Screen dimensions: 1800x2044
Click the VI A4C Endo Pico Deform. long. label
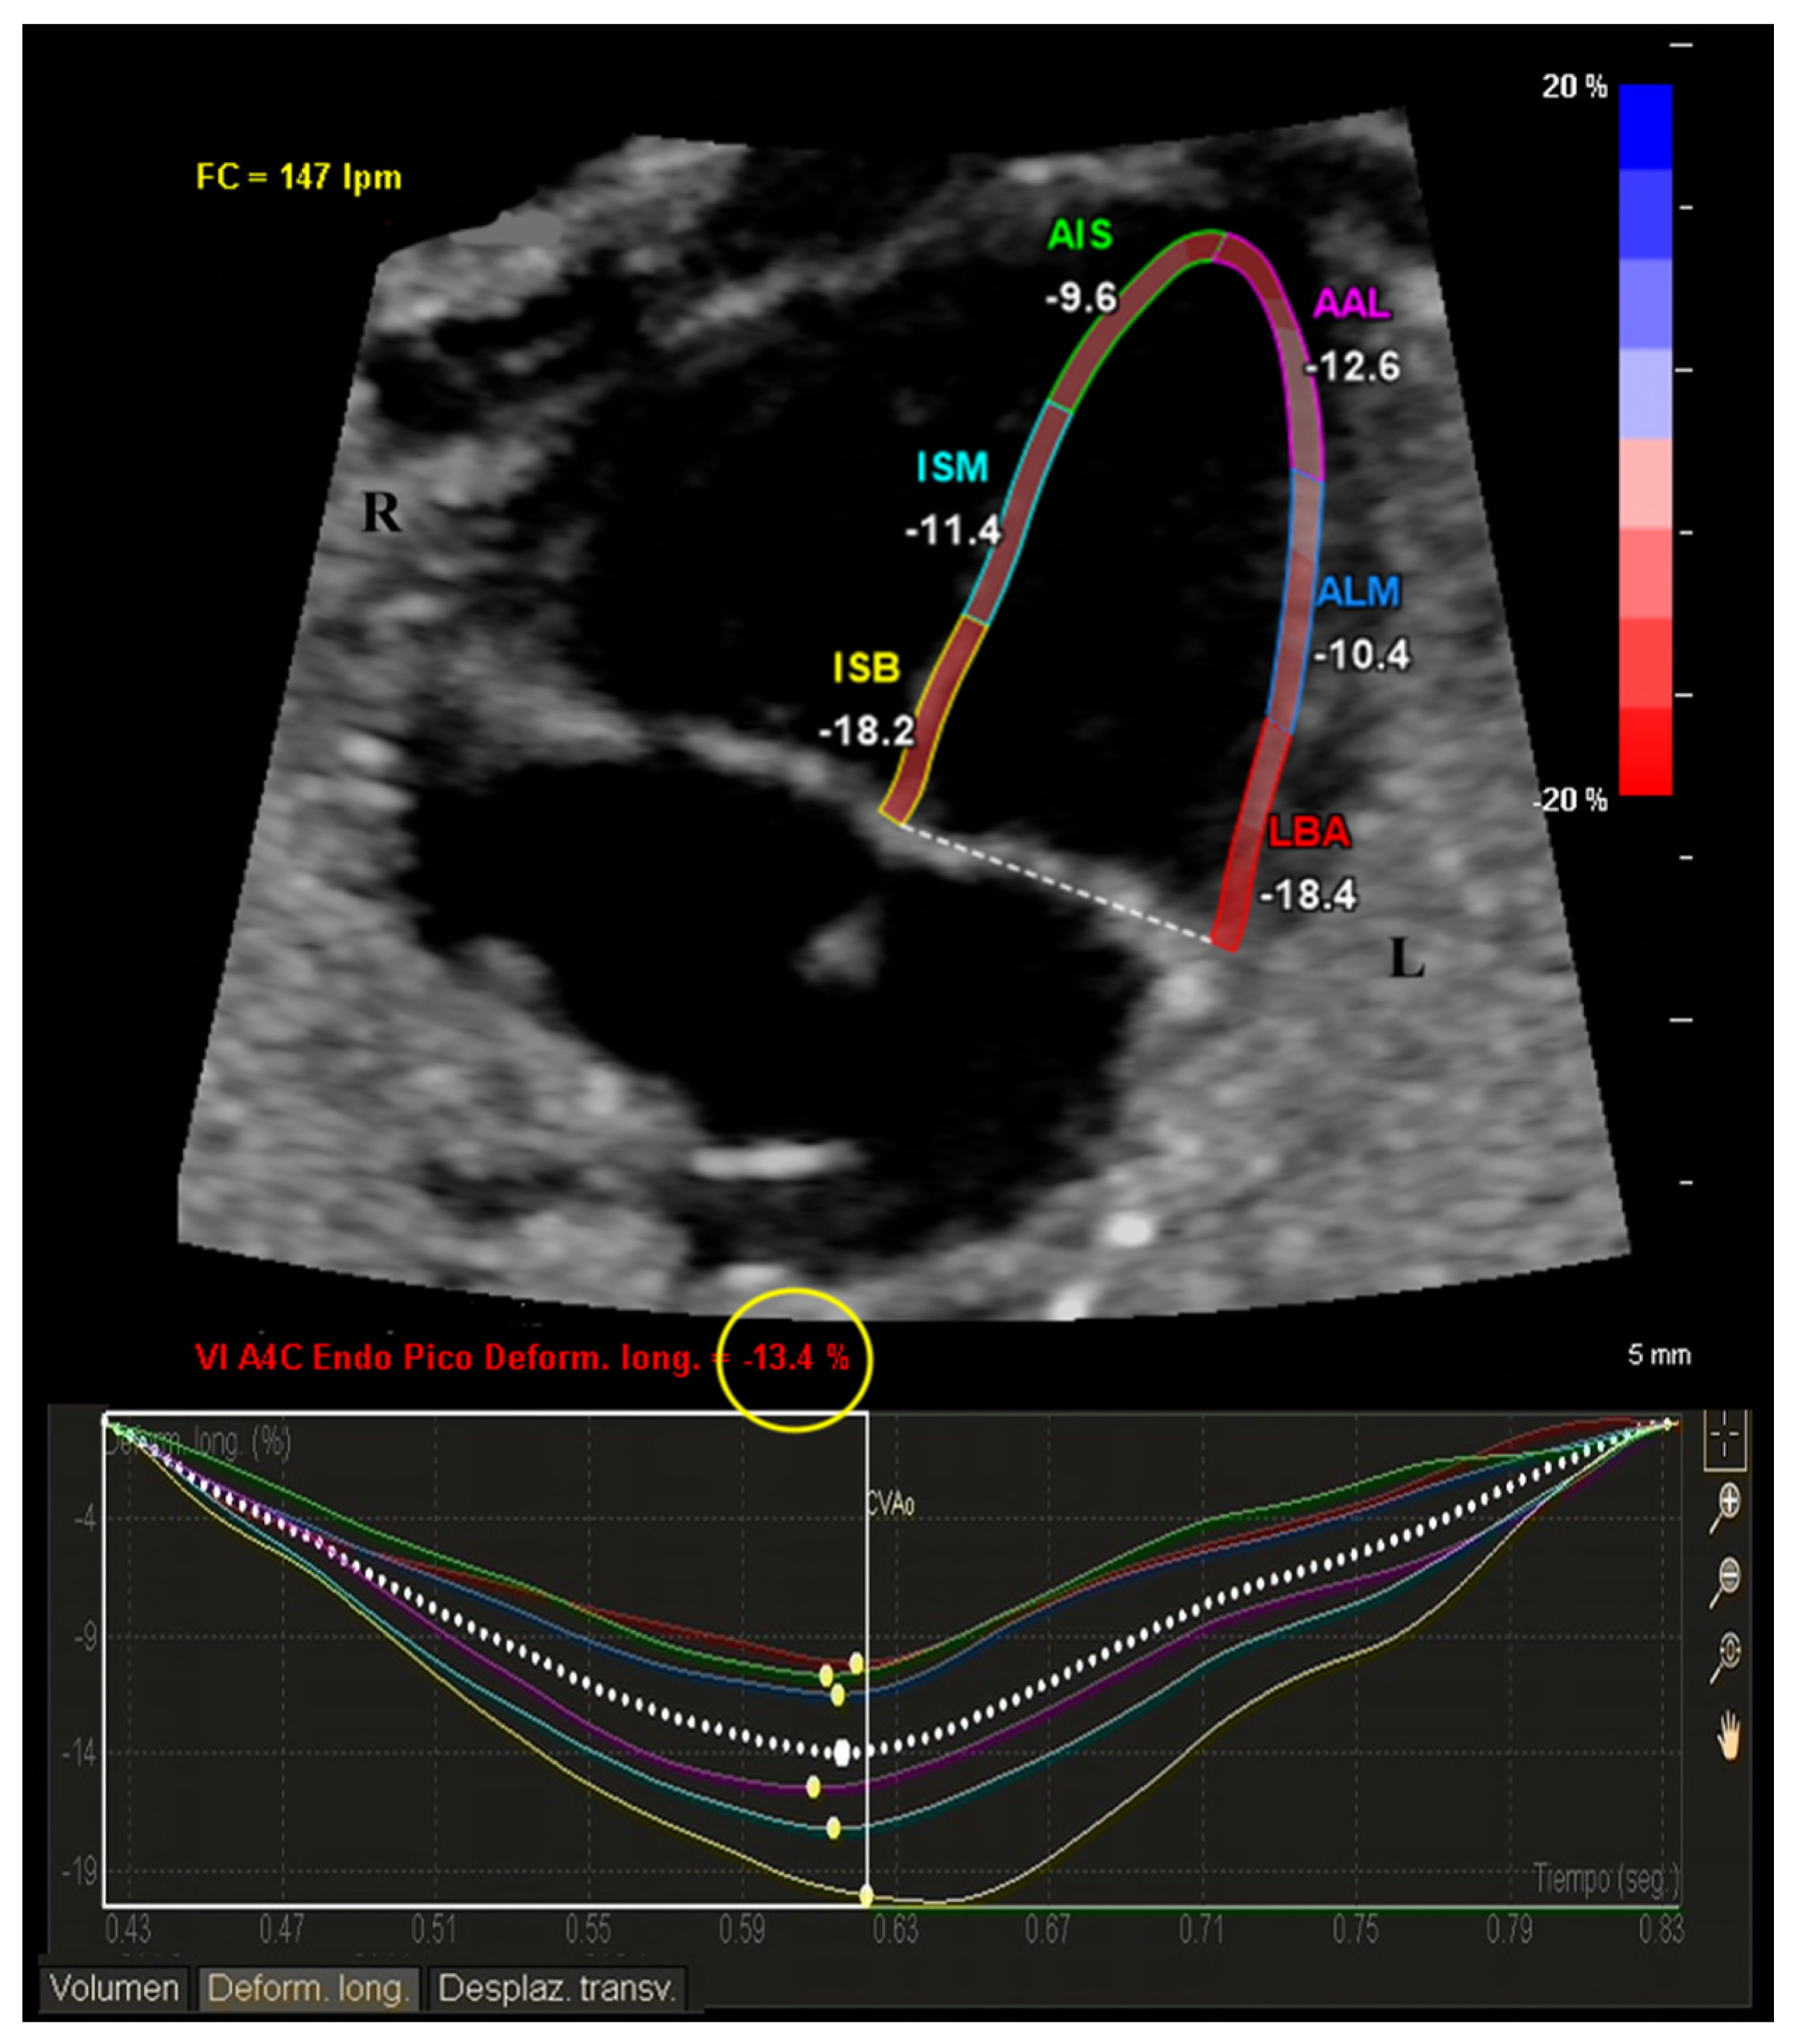[447, 1358]
